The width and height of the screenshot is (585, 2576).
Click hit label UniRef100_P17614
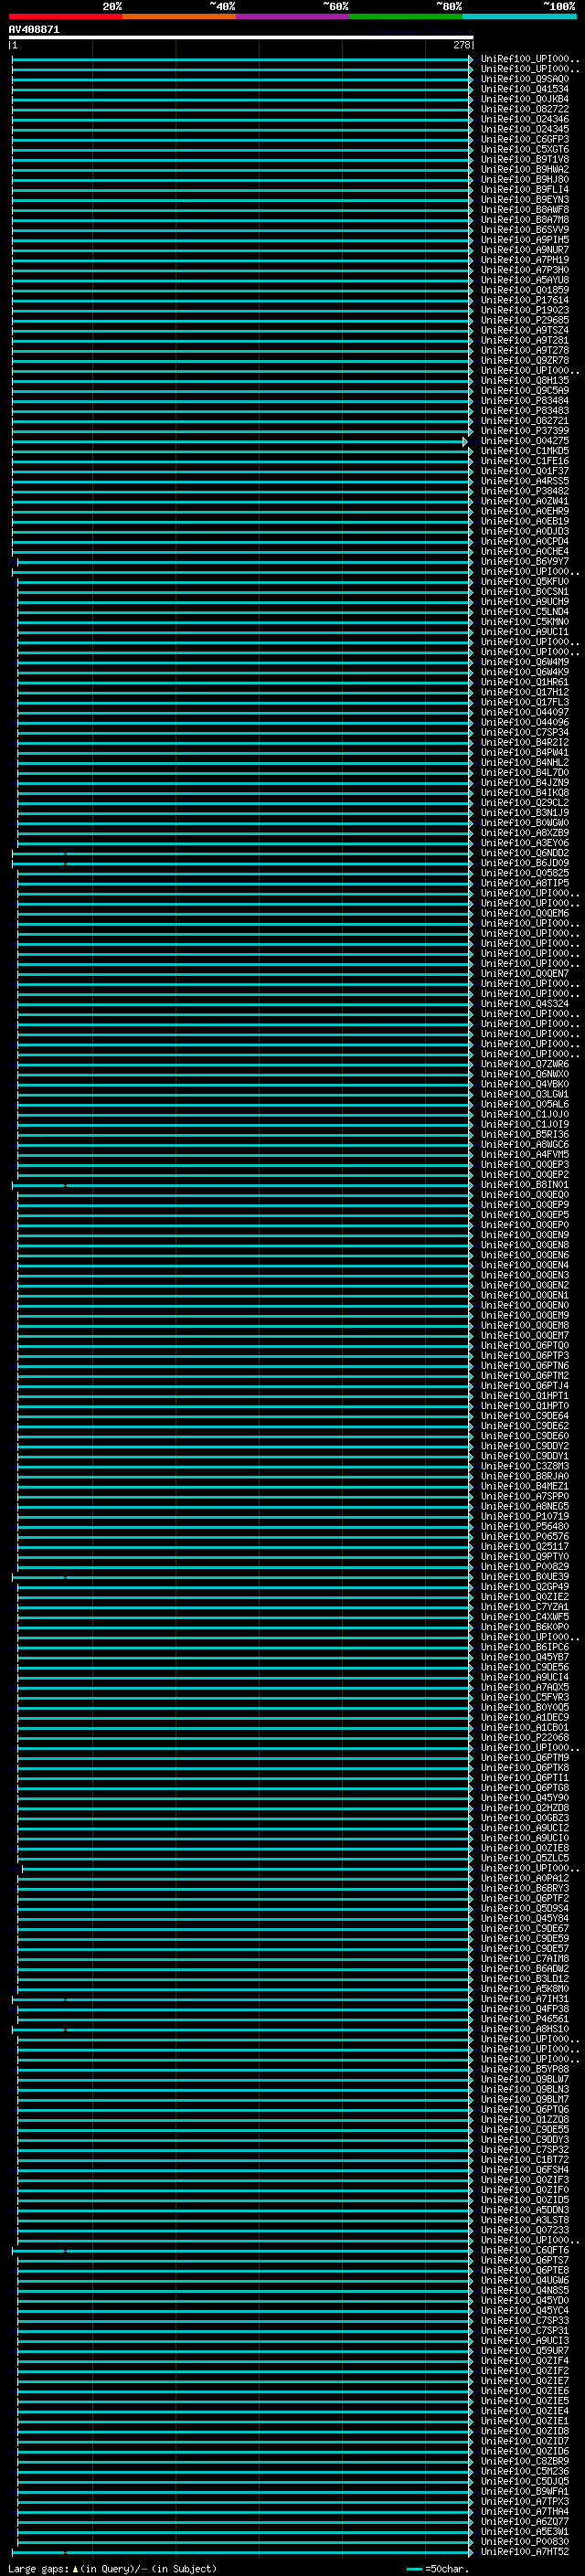pos(524,300)
